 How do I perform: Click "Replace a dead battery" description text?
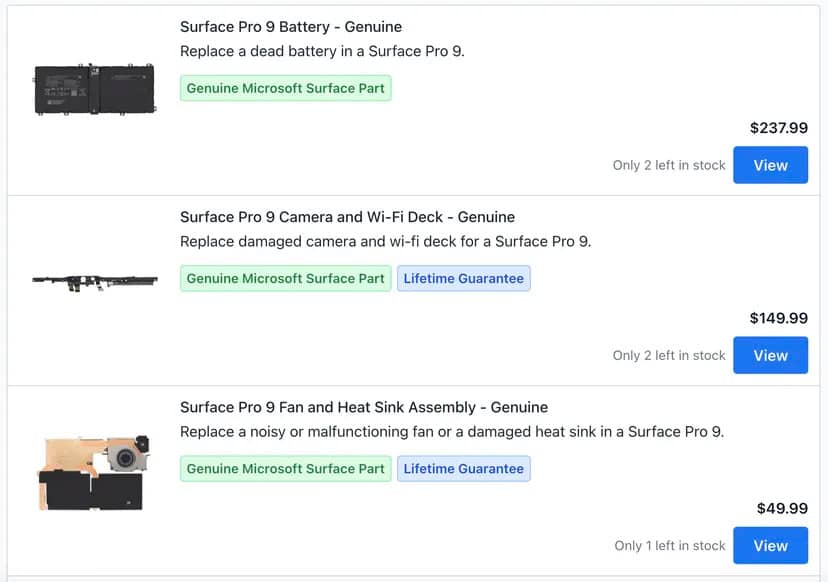coord(323,51)
